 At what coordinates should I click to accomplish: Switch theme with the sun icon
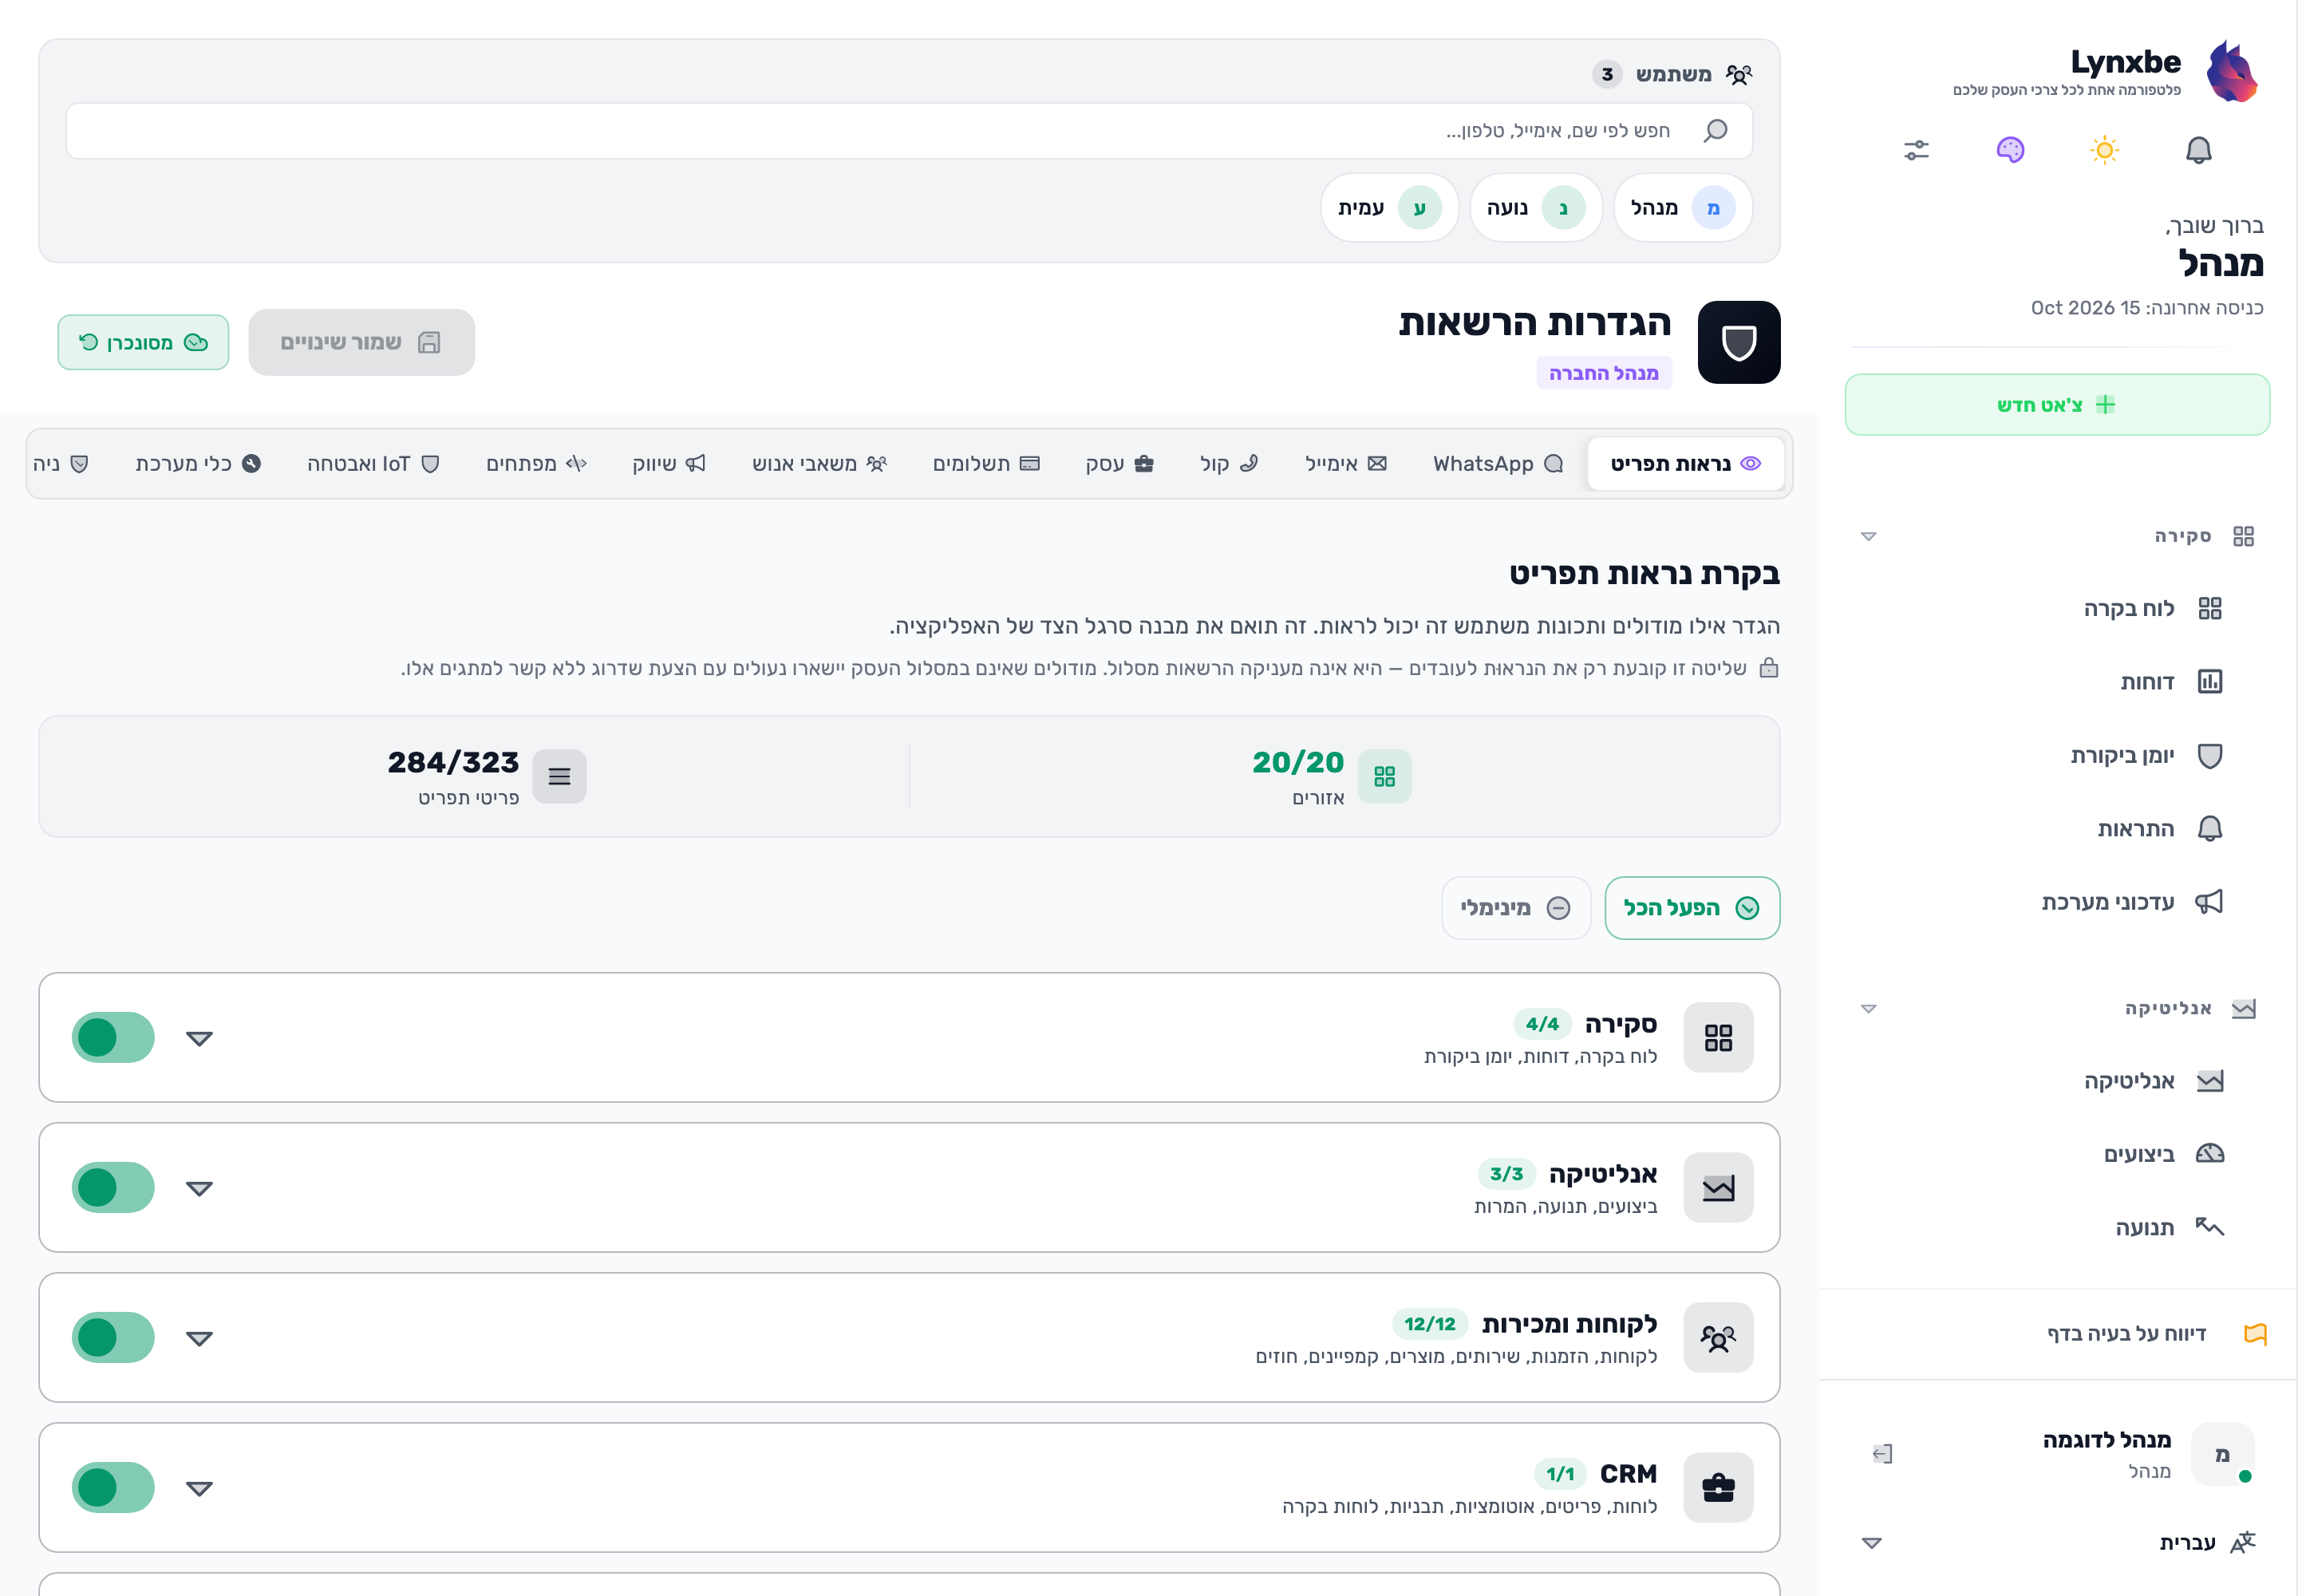2104,150
